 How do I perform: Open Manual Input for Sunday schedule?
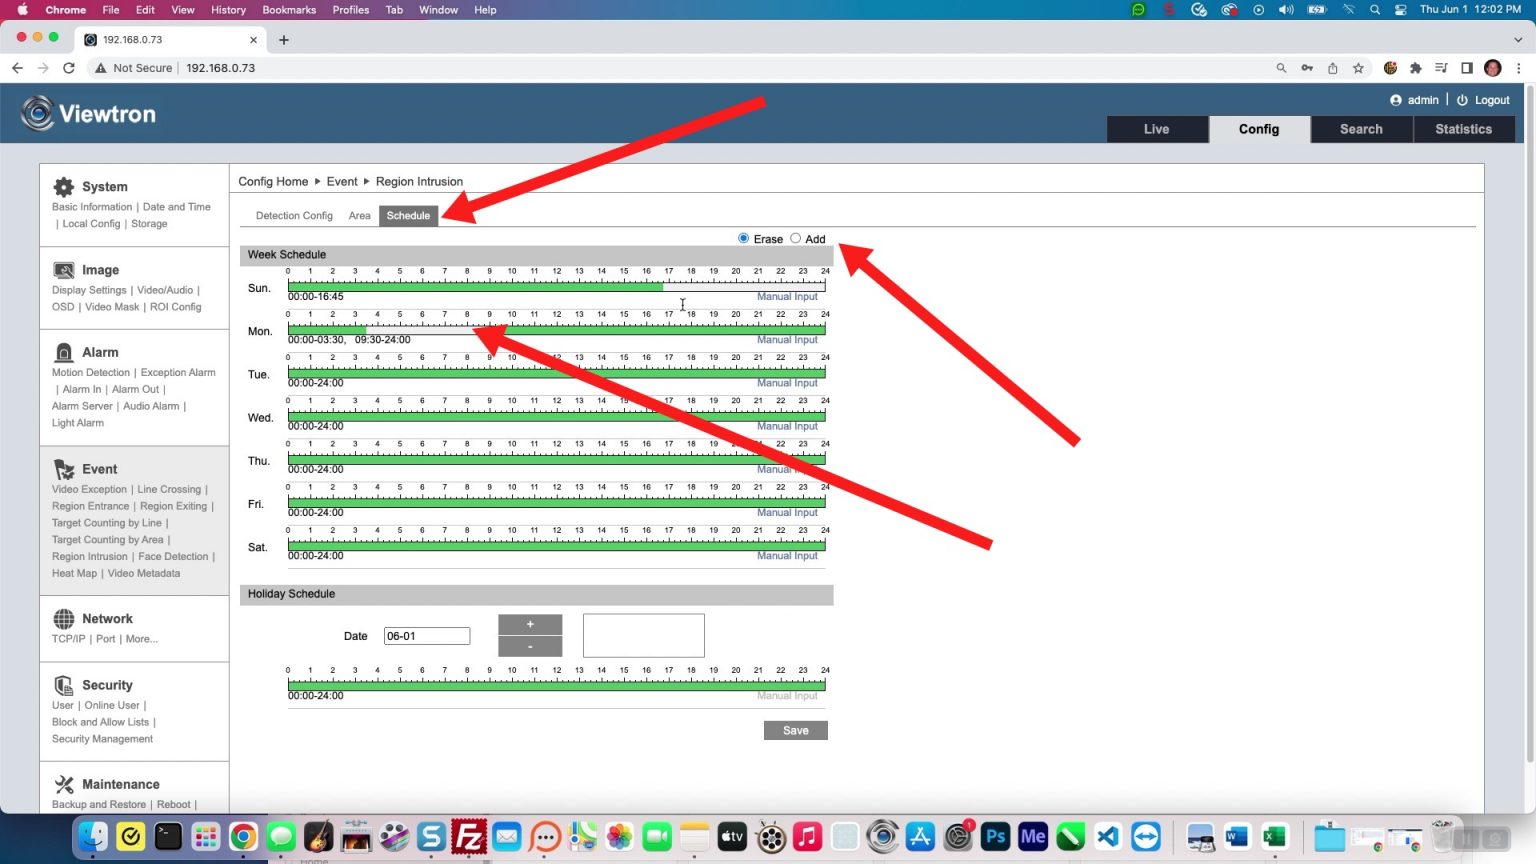click(x=787, y=297)
